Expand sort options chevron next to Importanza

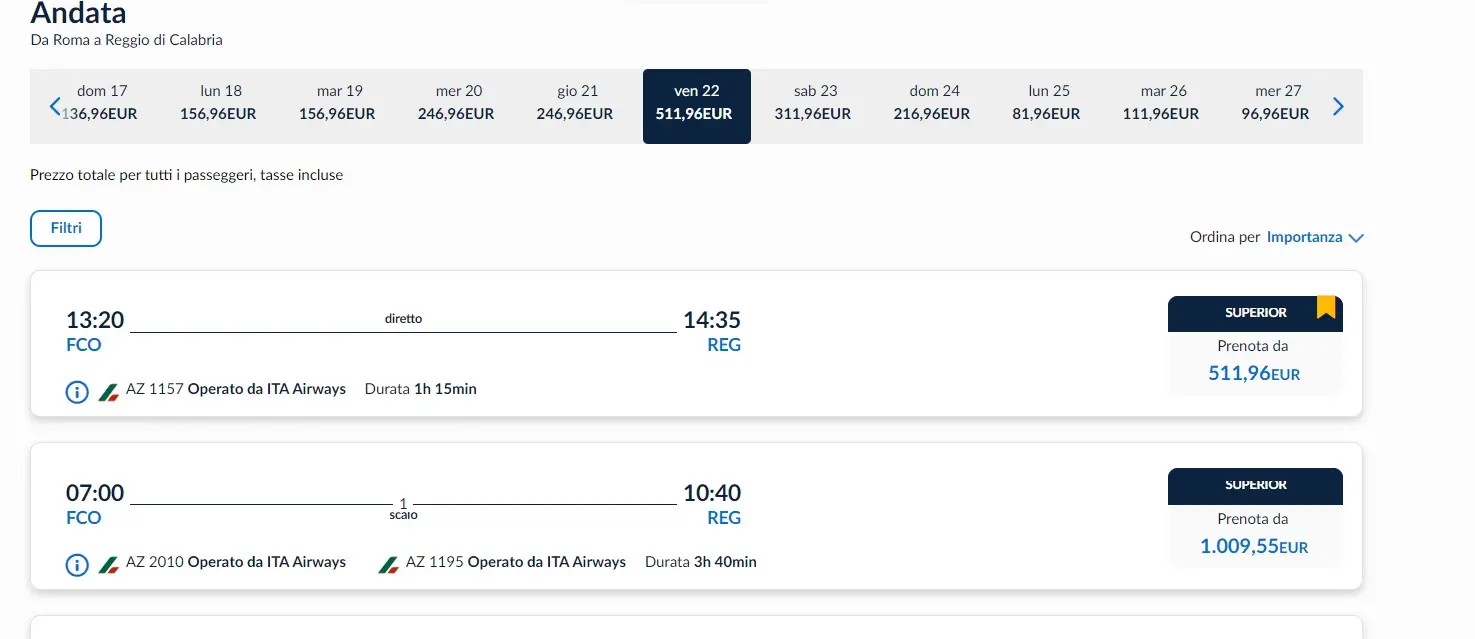pos(1356,238)
